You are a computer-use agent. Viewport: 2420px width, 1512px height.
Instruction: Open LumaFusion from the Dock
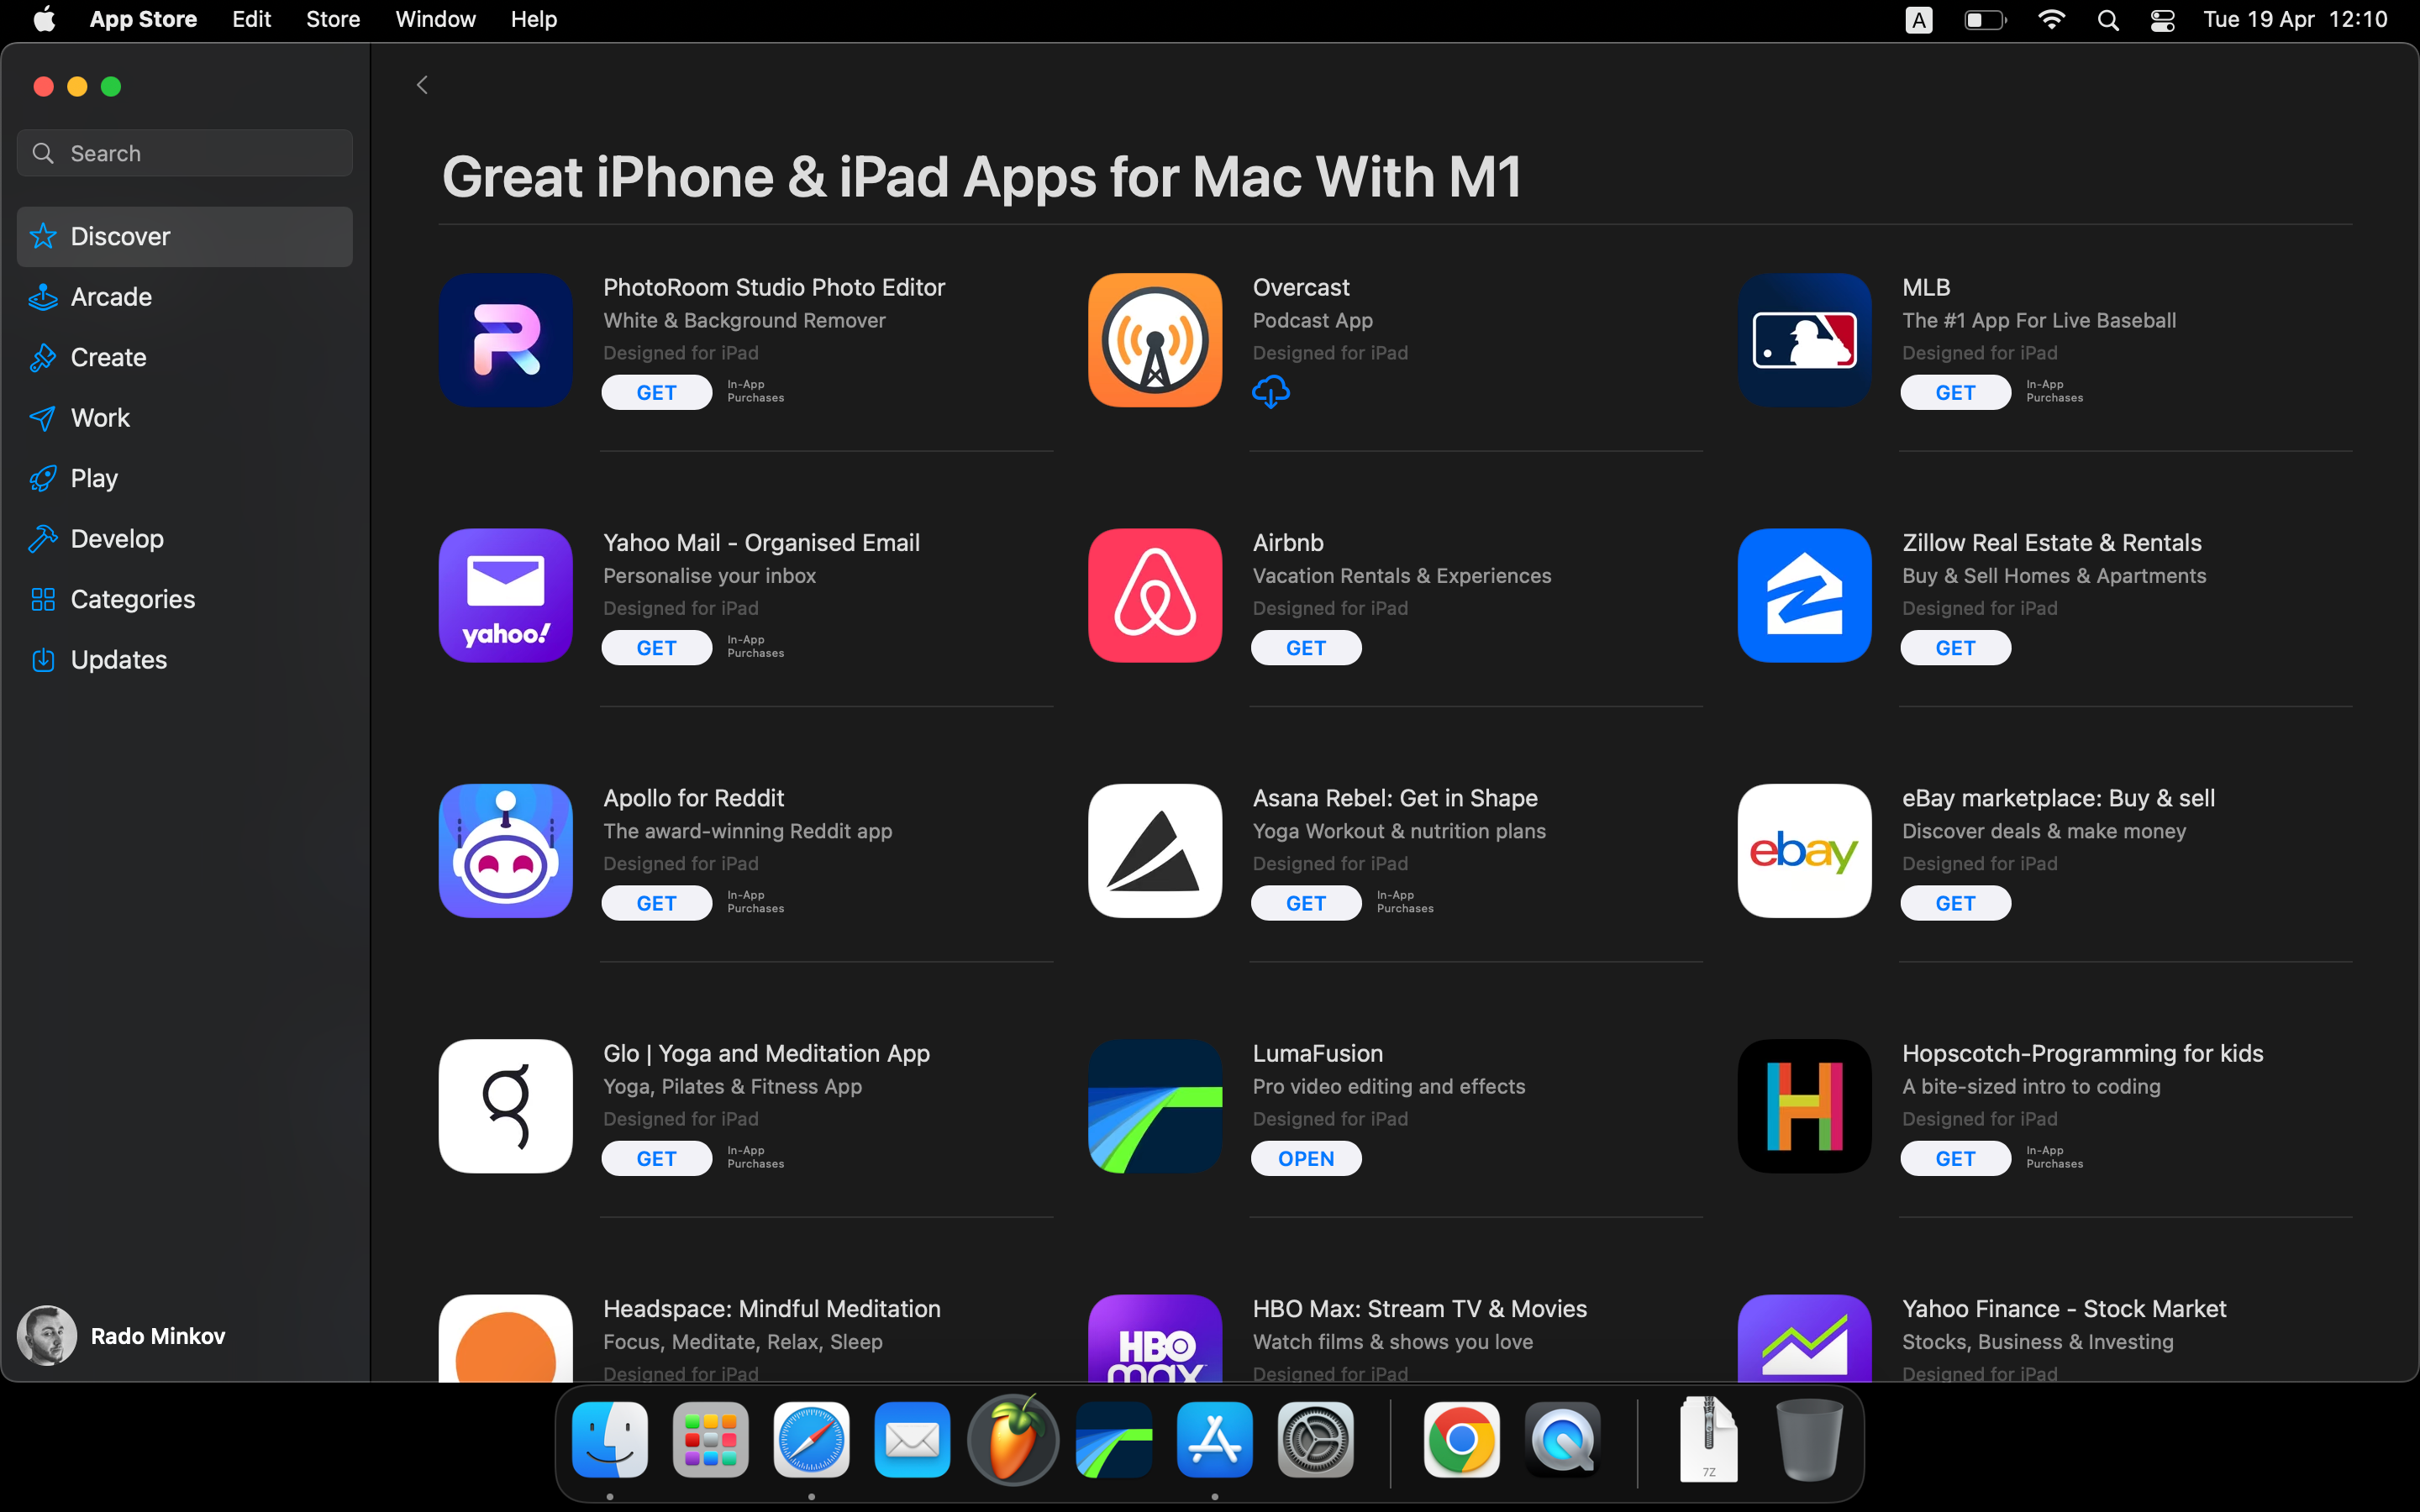(x=1114, y=1440)
